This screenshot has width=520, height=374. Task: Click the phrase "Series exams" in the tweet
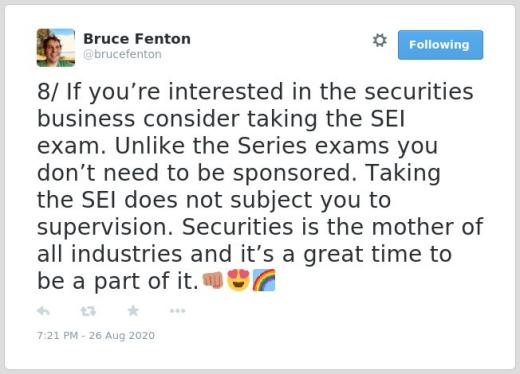tap(313, 146)
